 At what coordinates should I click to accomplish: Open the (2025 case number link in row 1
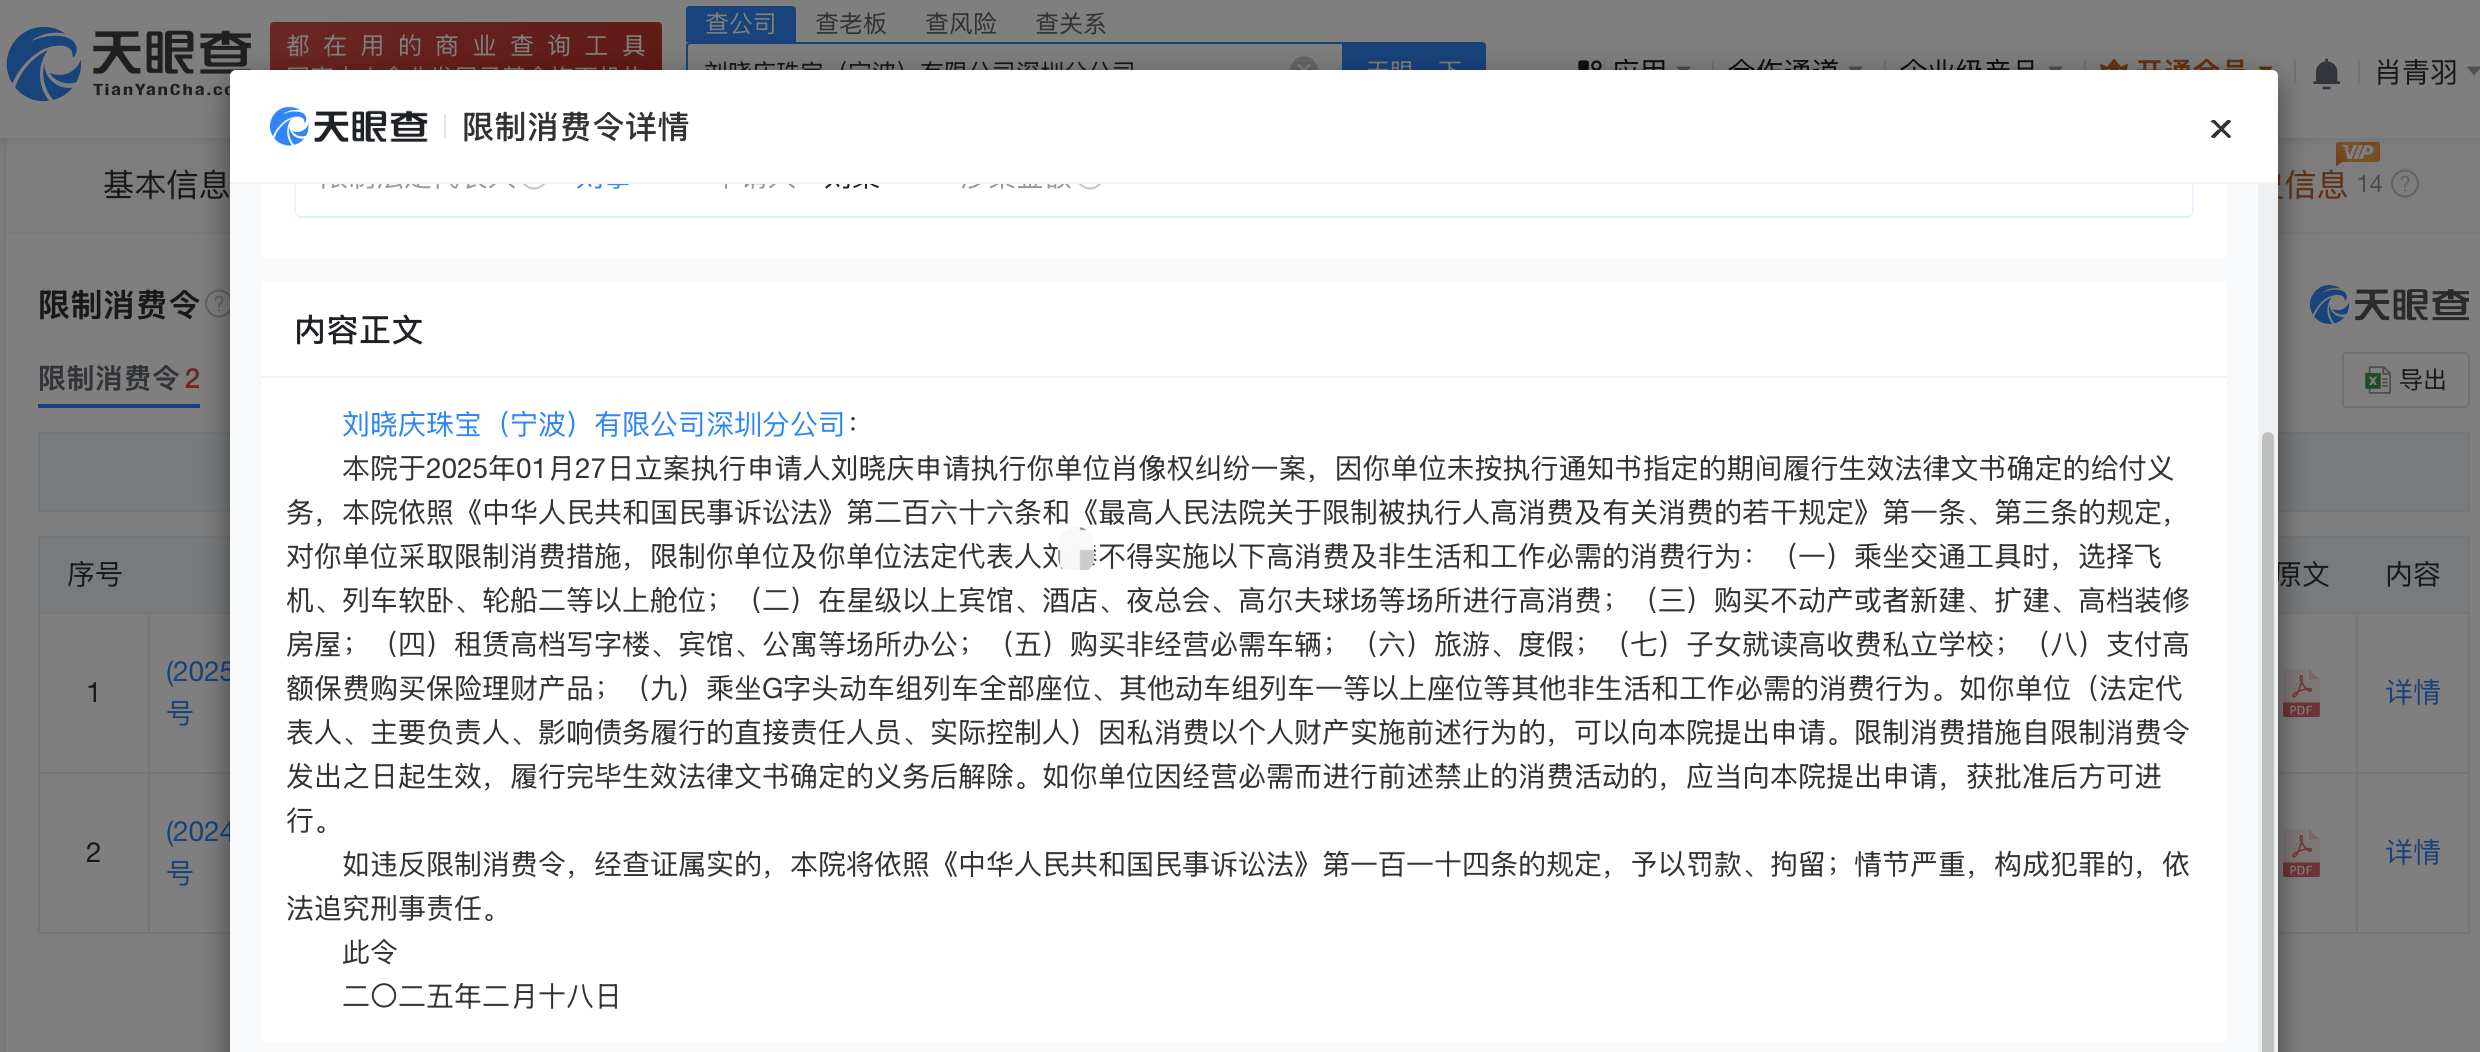pyautogui.click(x=198, y=692)
